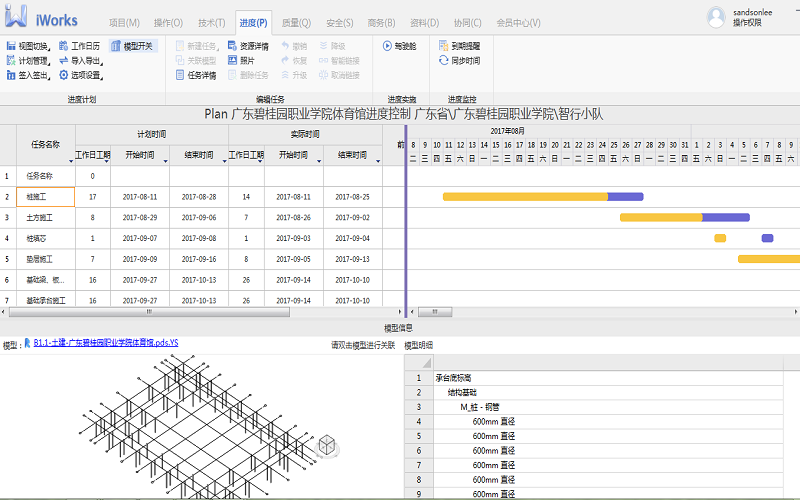Open 实际时间 结束时间 column filter arrow
The width and height of the screenshot is (800, 500).
point(378,161)
